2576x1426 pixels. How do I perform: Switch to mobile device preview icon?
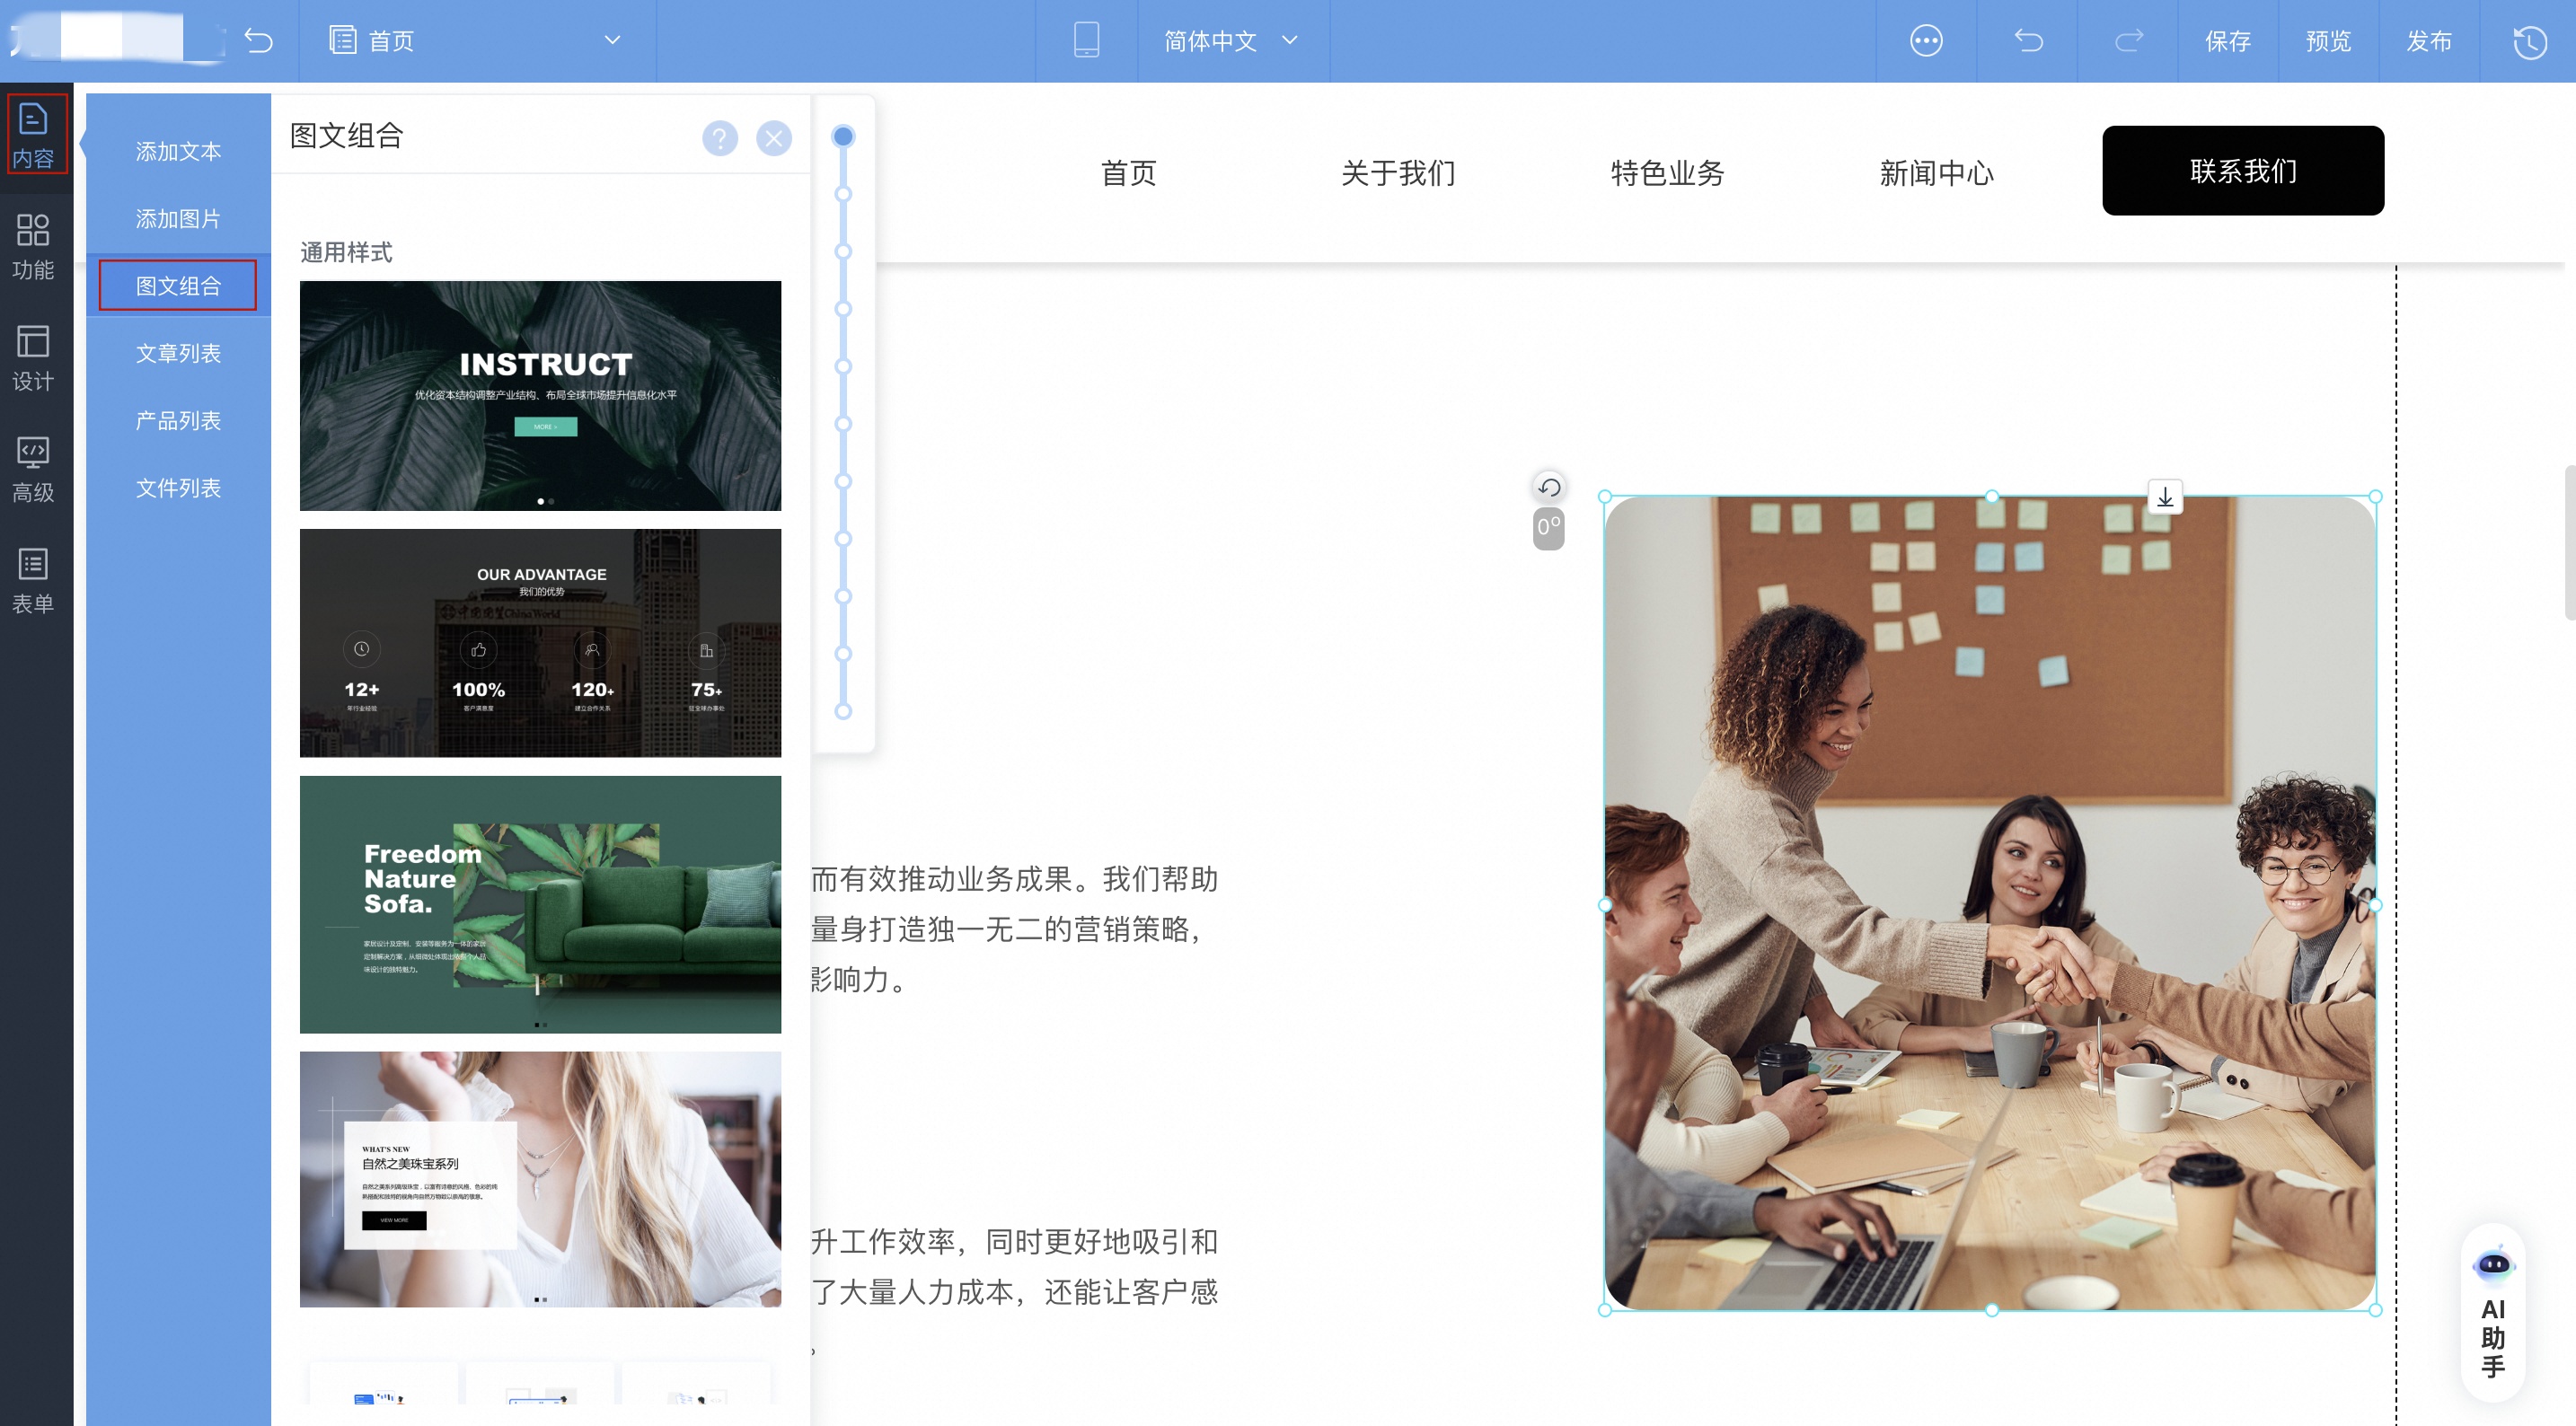coord(1086,40)
